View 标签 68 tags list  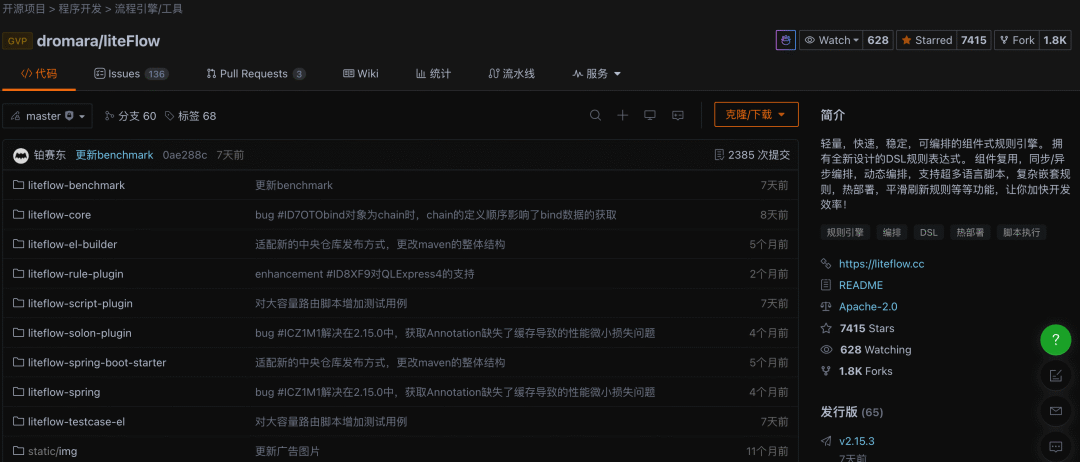point(190,116)
